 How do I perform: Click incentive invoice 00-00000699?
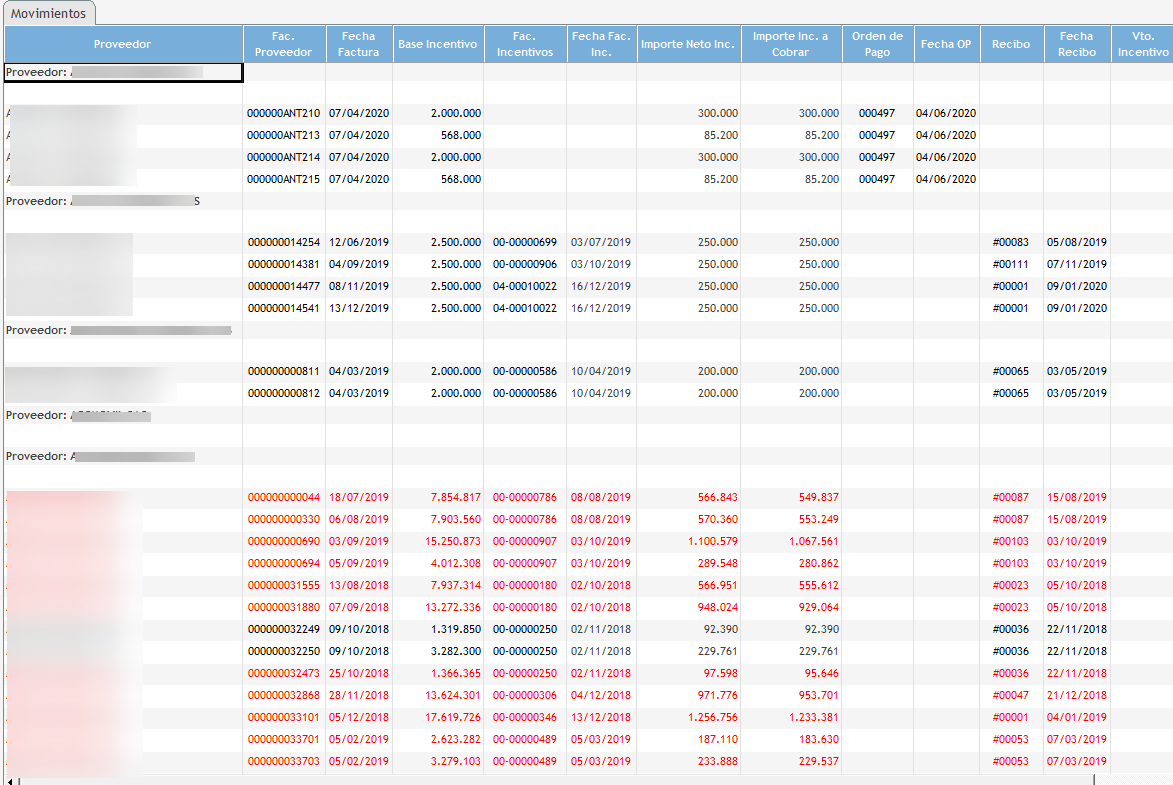point(524,242)
